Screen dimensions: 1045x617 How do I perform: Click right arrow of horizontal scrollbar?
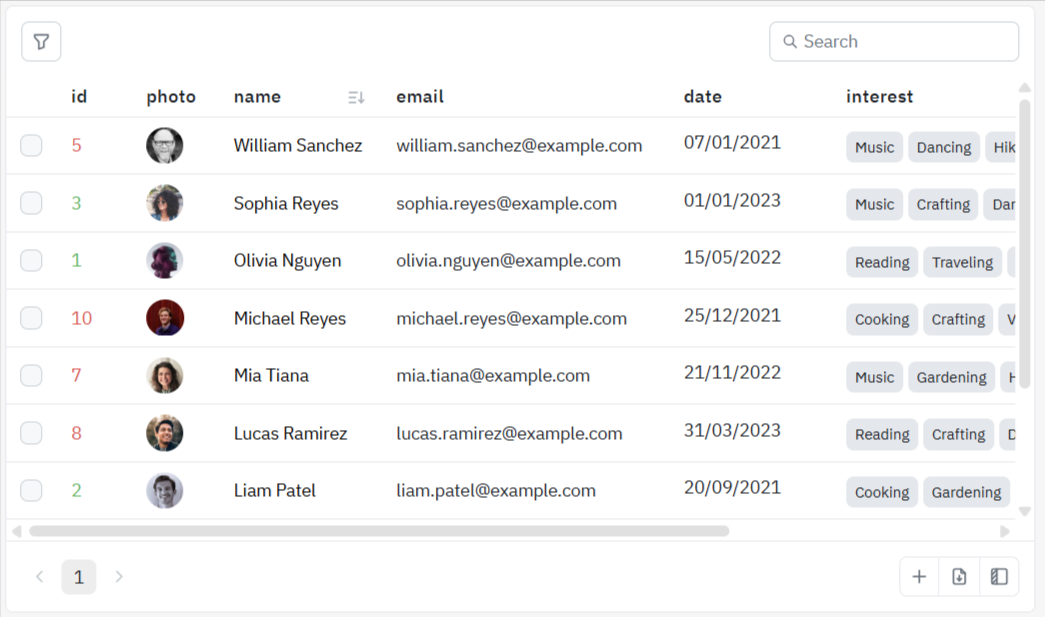(x=1005, y=531)
